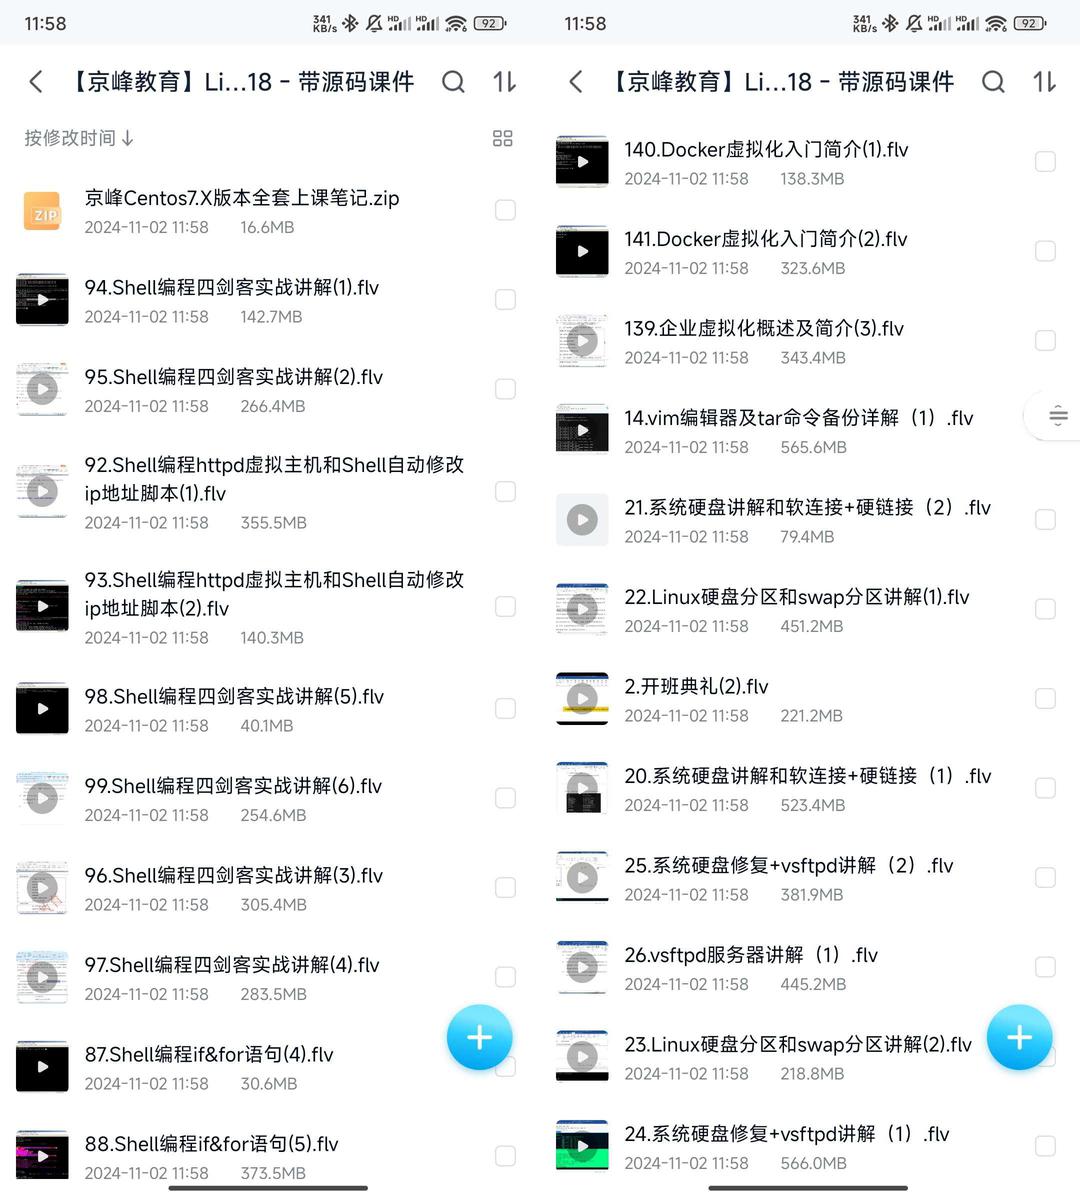This screenshot has height=1200, width=1080.
Task: Play thumbnail of 141.Docker虚拟化入门简介(2).flv
Action: coord(582,251)
